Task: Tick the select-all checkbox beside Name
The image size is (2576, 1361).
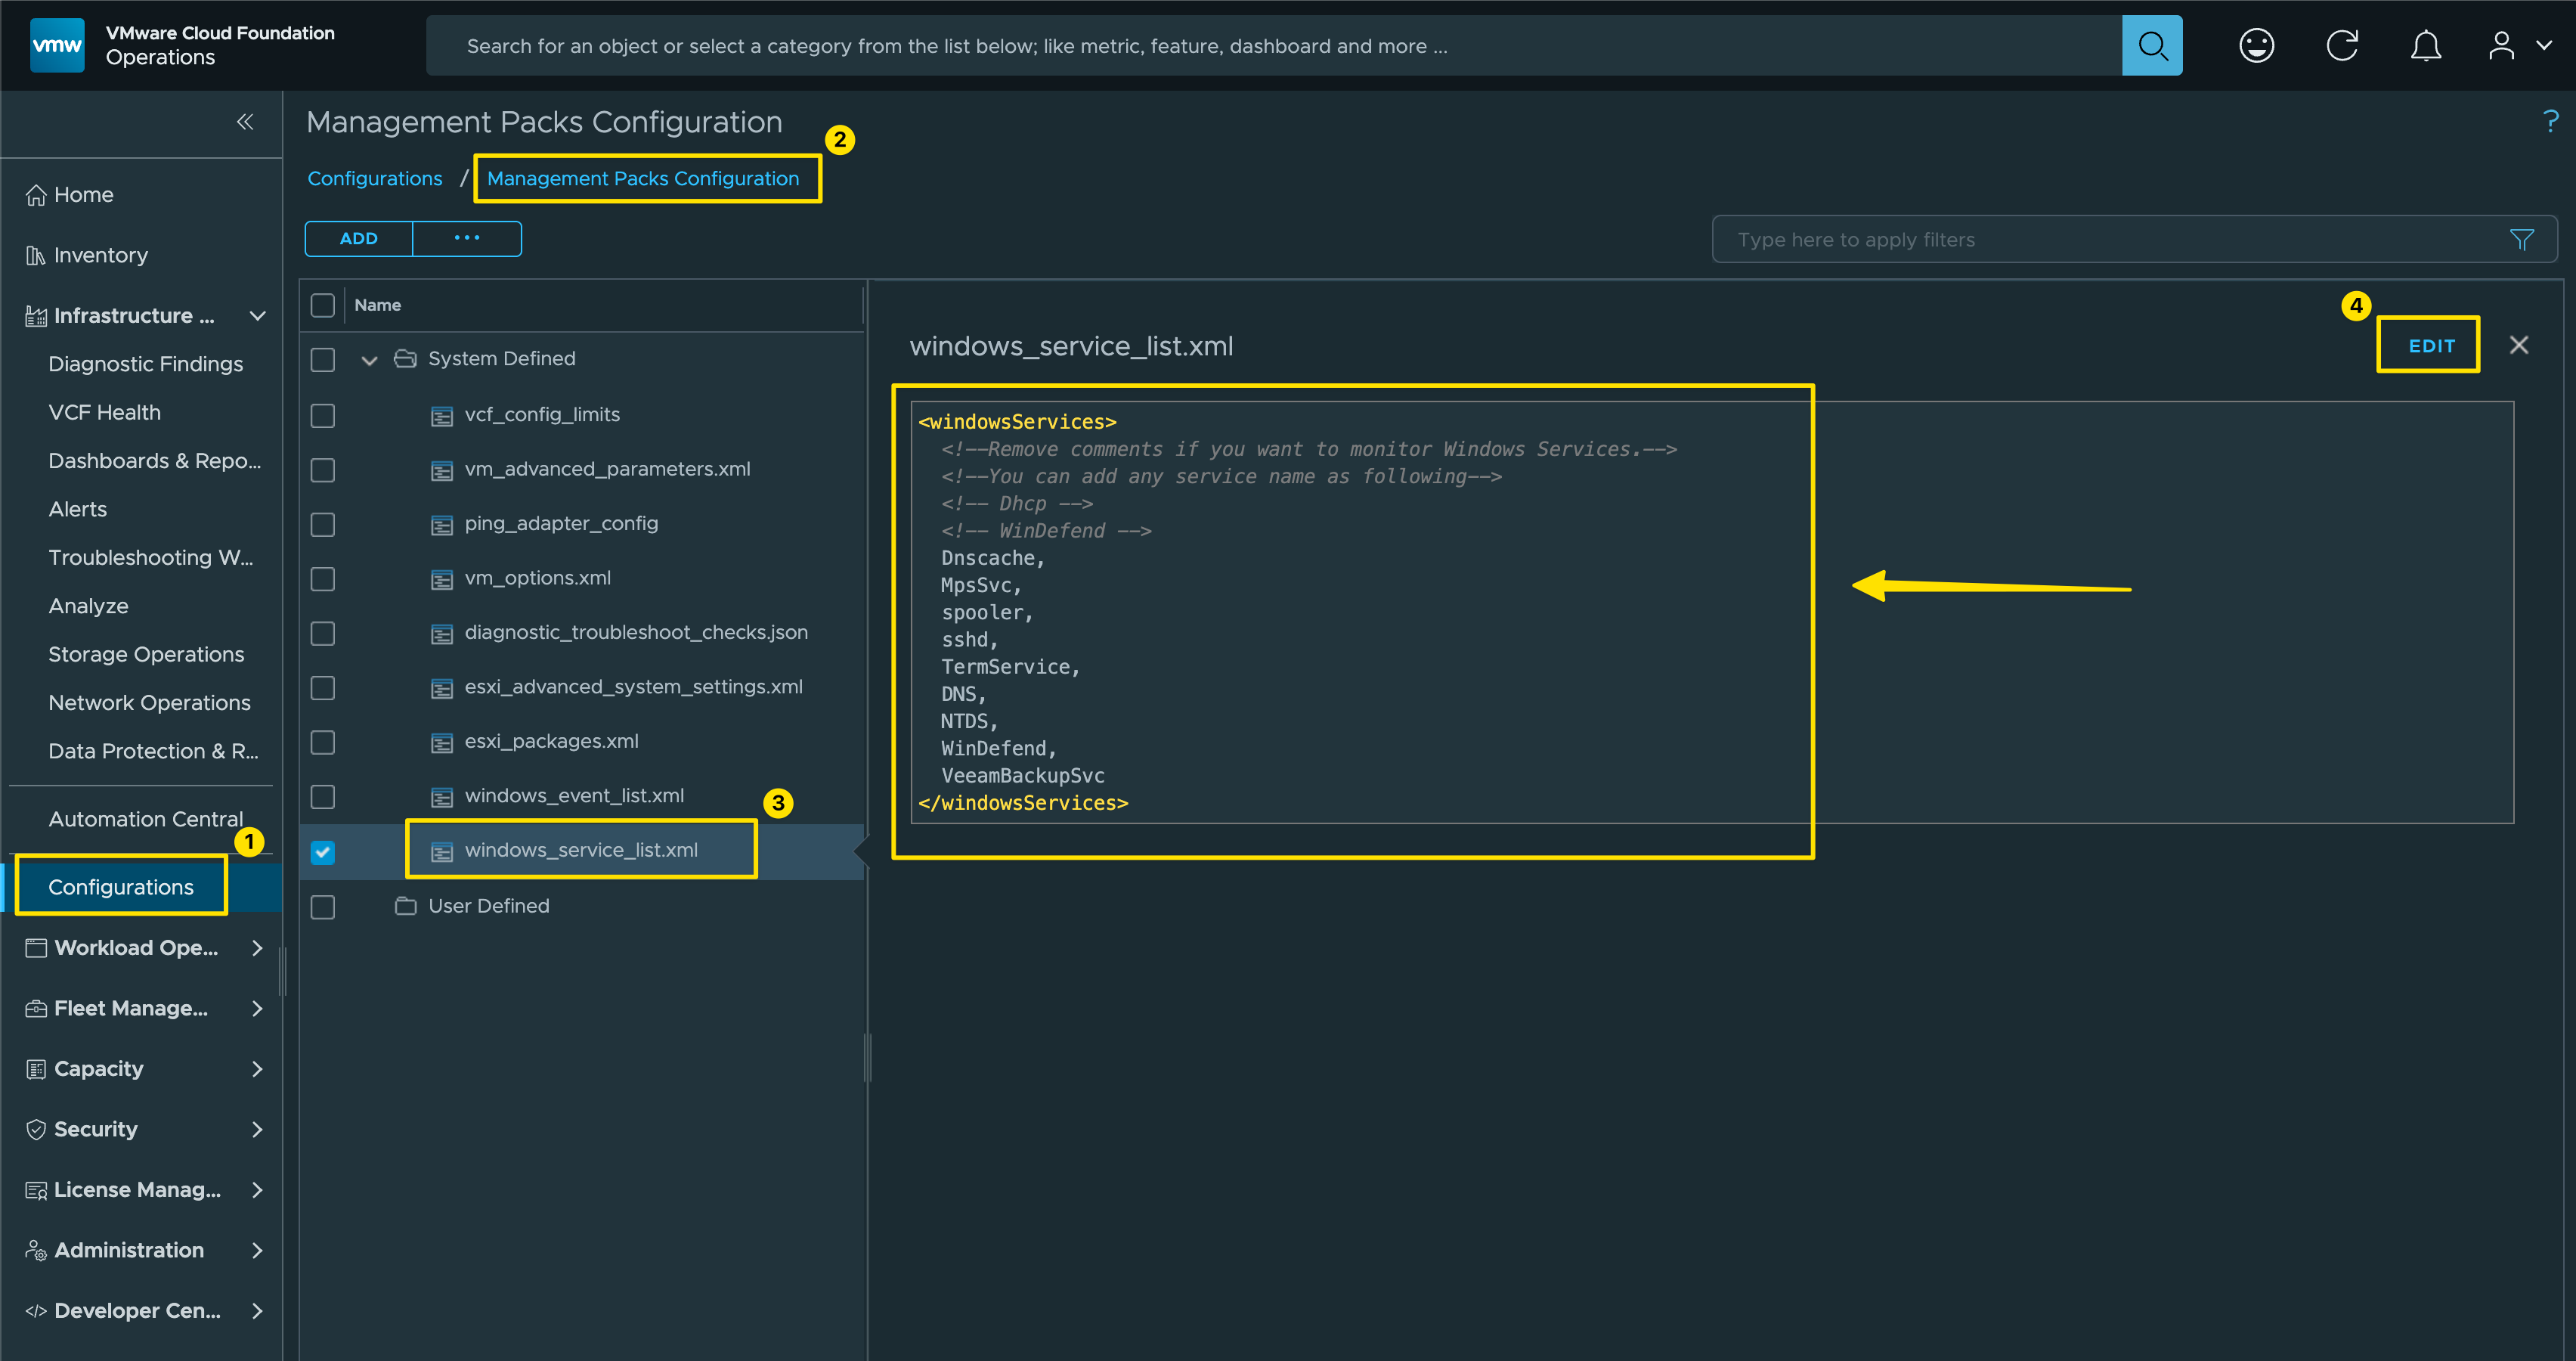Action: [x=322, y=305]
